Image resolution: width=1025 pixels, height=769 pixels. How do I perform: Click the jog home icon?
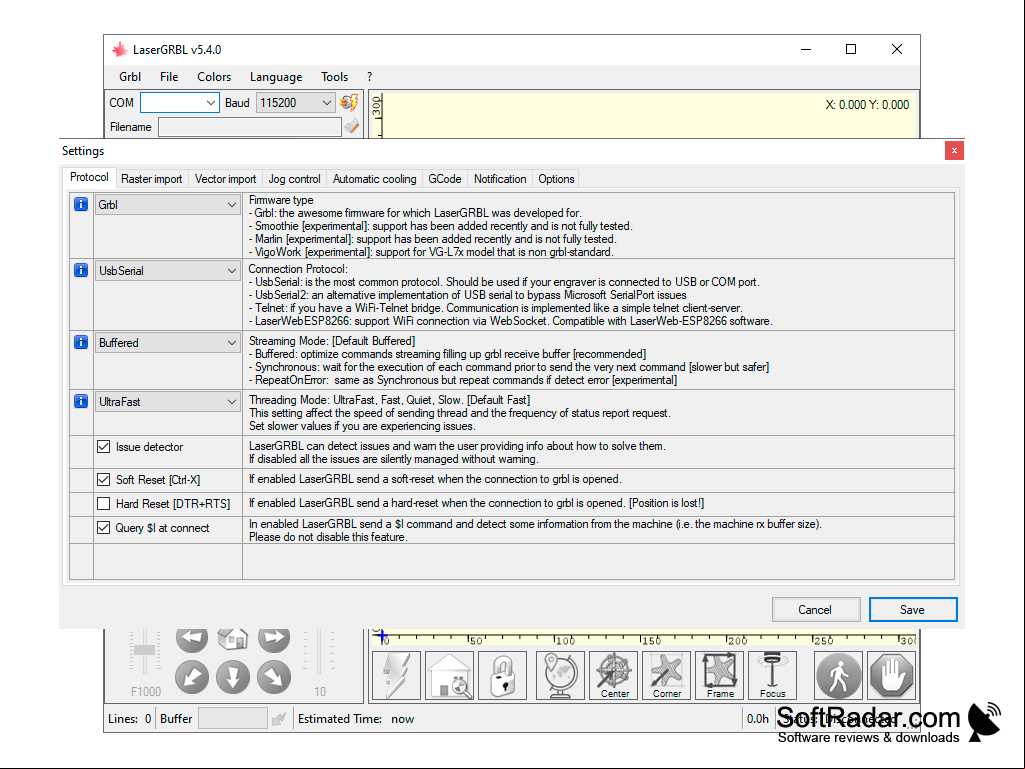pyautogui.click(x=233, y=639)
